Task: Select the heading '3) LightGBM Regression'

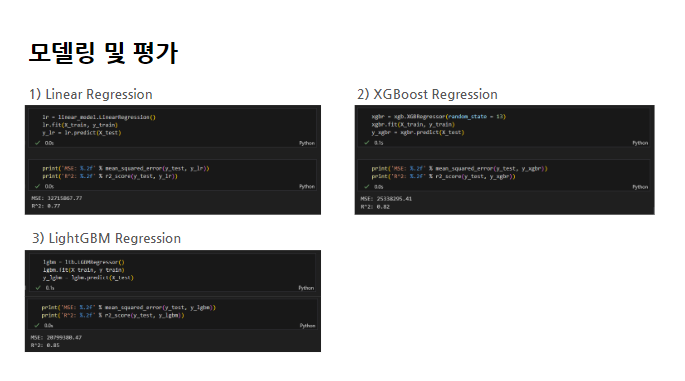Action: tap(106, 238)
